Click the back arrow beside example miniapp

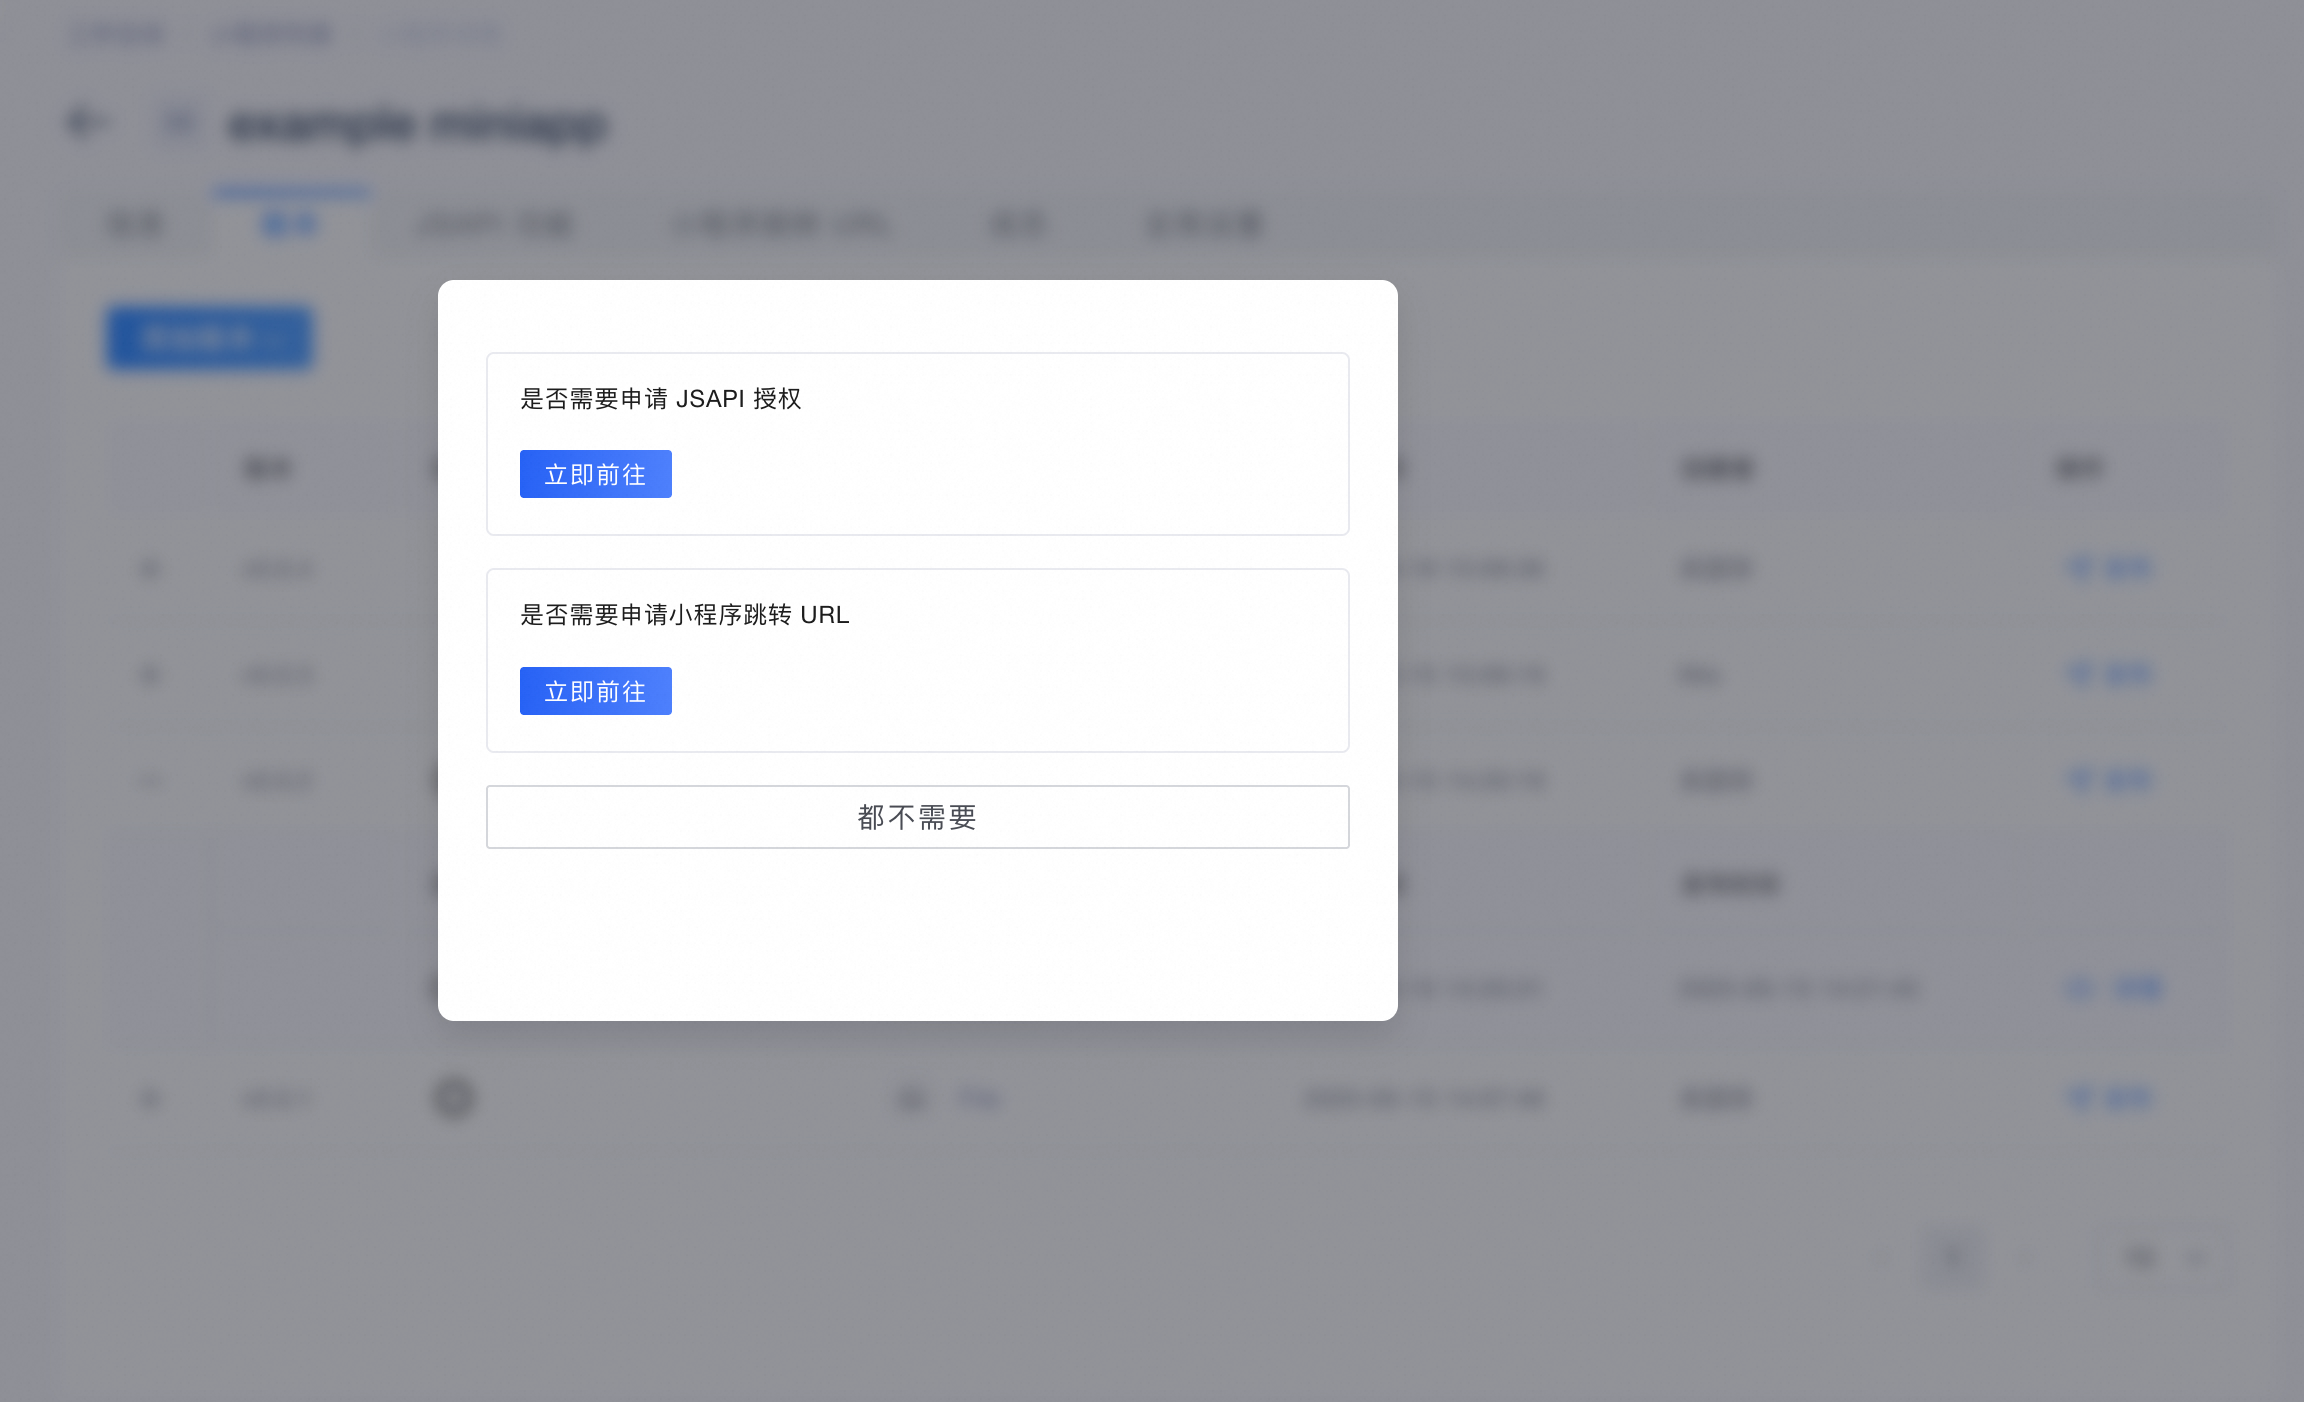[x=86, y=123]
